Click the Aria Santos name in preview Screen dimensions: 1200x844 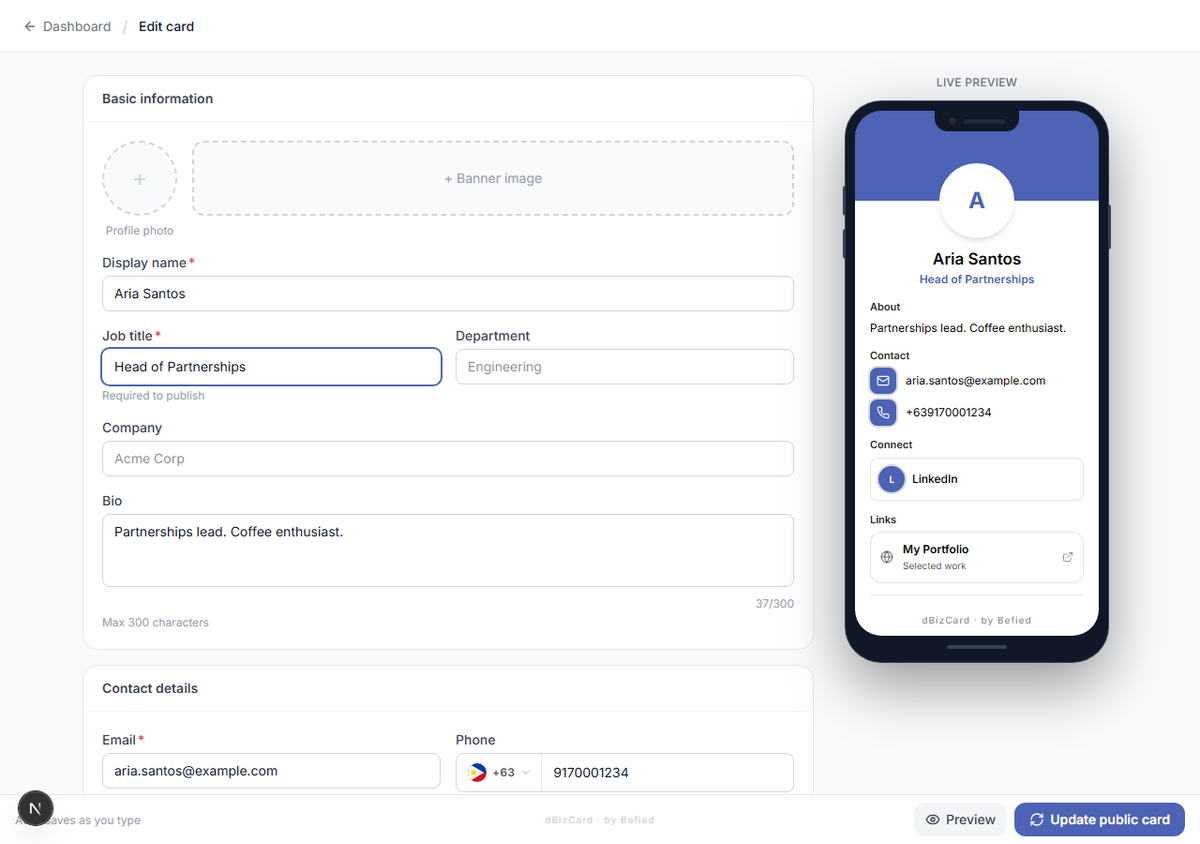977,259
